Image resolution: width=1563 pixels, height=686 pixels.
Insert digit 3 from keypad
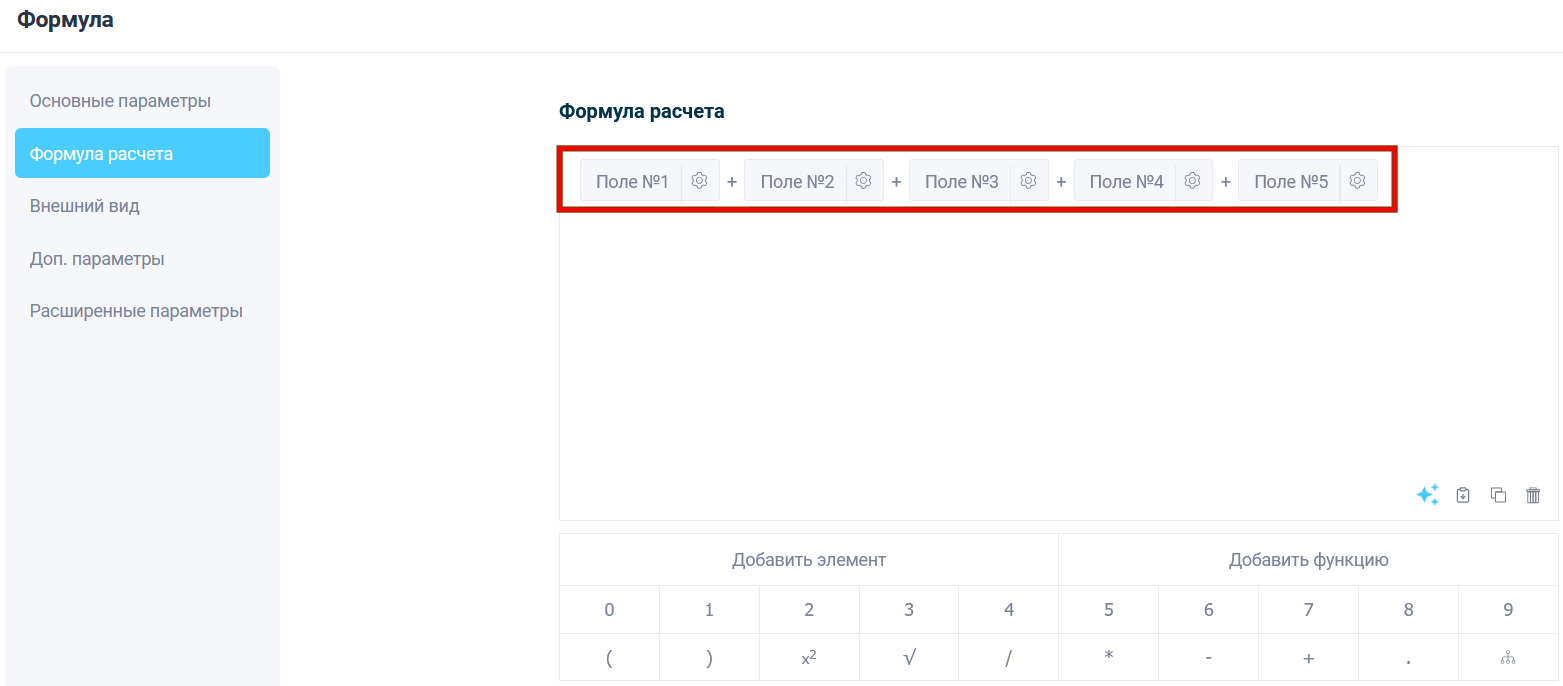tap(909, 610)
